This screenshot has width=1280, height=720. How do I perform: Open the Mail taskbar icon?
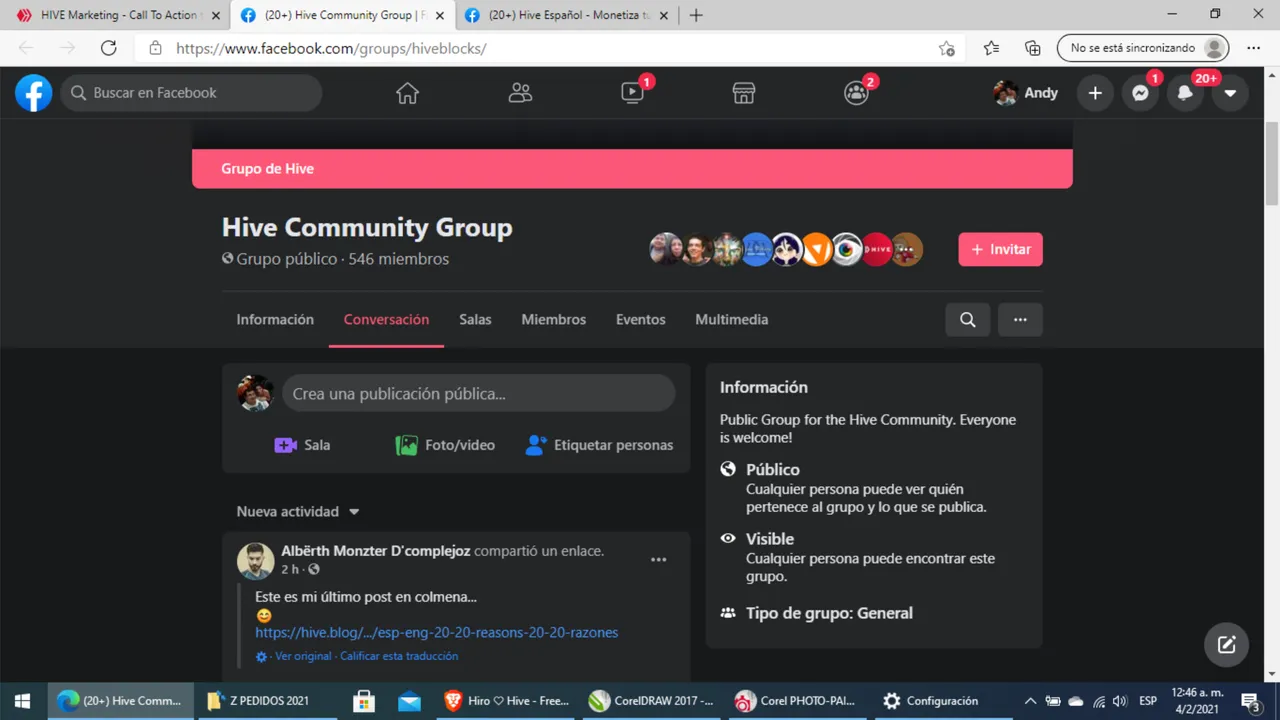coord(409,701)
